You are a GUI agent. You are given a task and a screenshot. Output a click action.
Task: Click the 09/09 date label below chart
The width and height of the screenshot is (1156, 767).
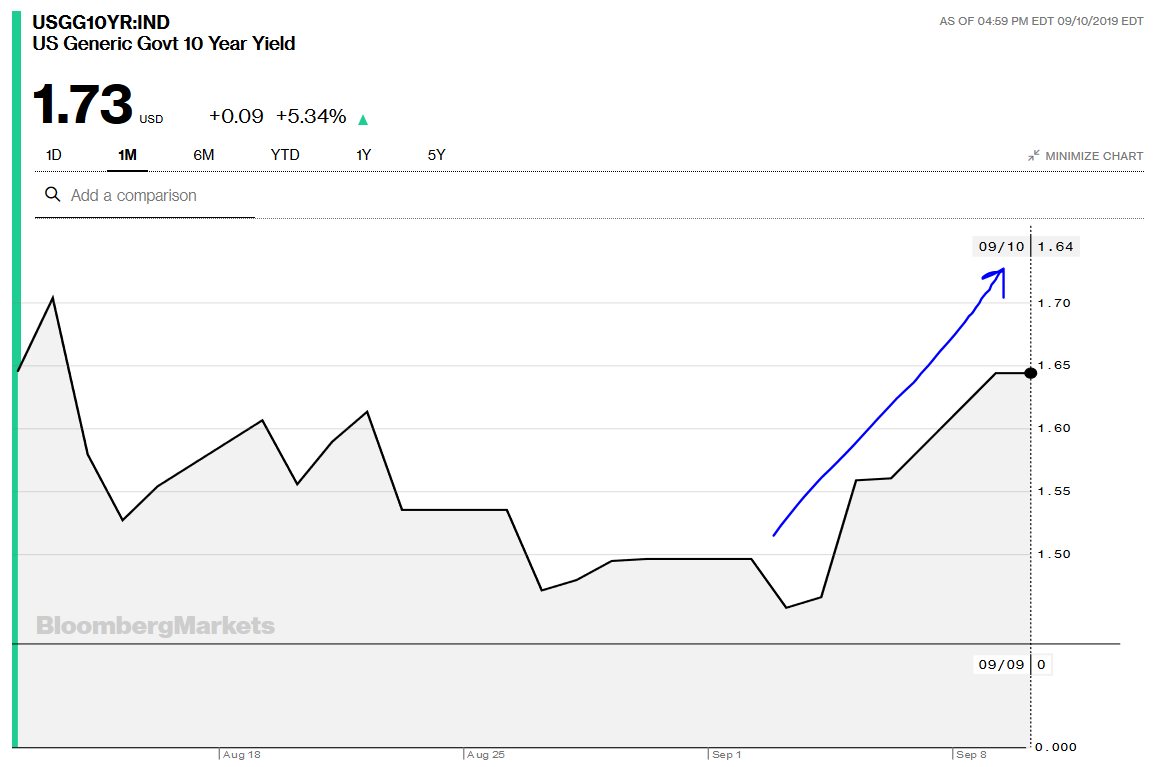1000,664
